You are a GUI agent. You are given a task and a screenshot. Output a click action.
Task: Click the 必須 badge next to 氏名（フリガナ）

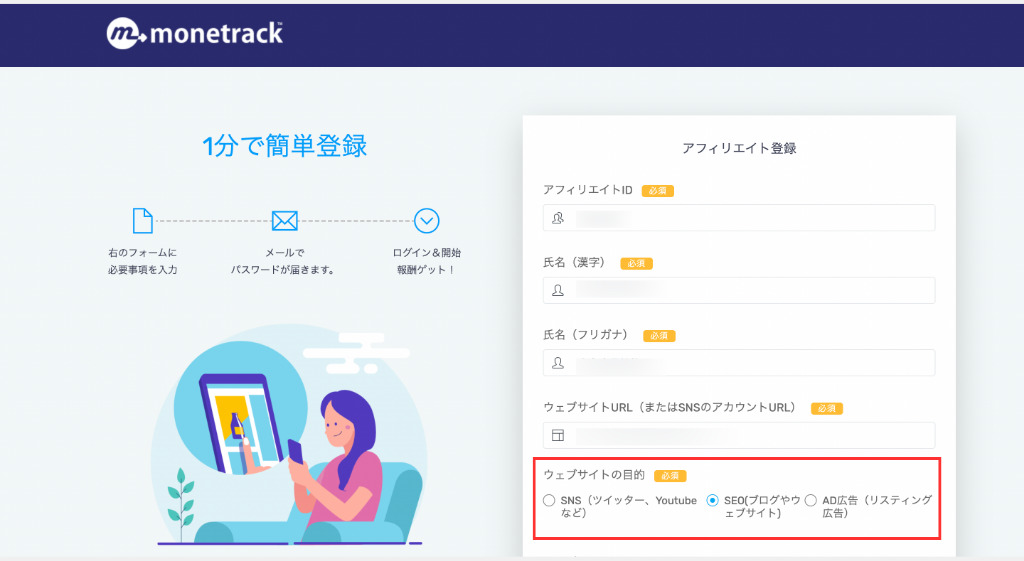[659, 336]
